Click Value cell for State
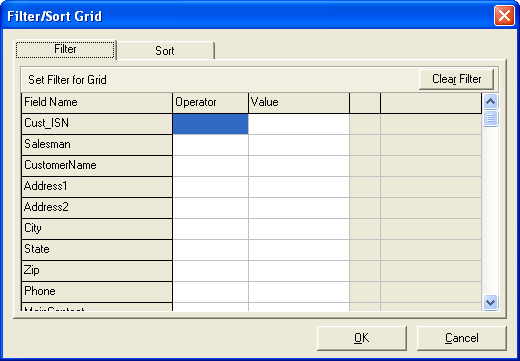The image size is (520, 361). 299,250
